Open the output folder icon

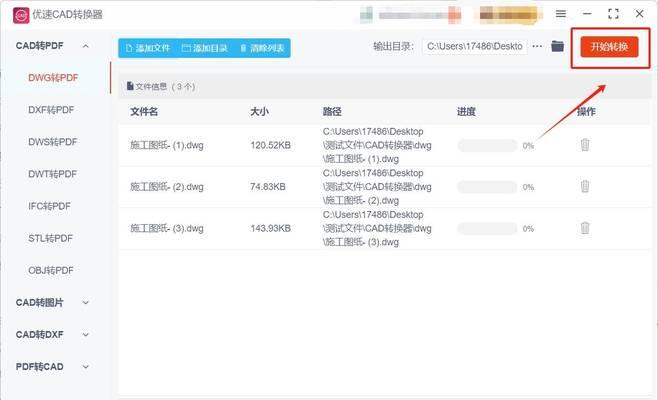click(x=557, y=46)
